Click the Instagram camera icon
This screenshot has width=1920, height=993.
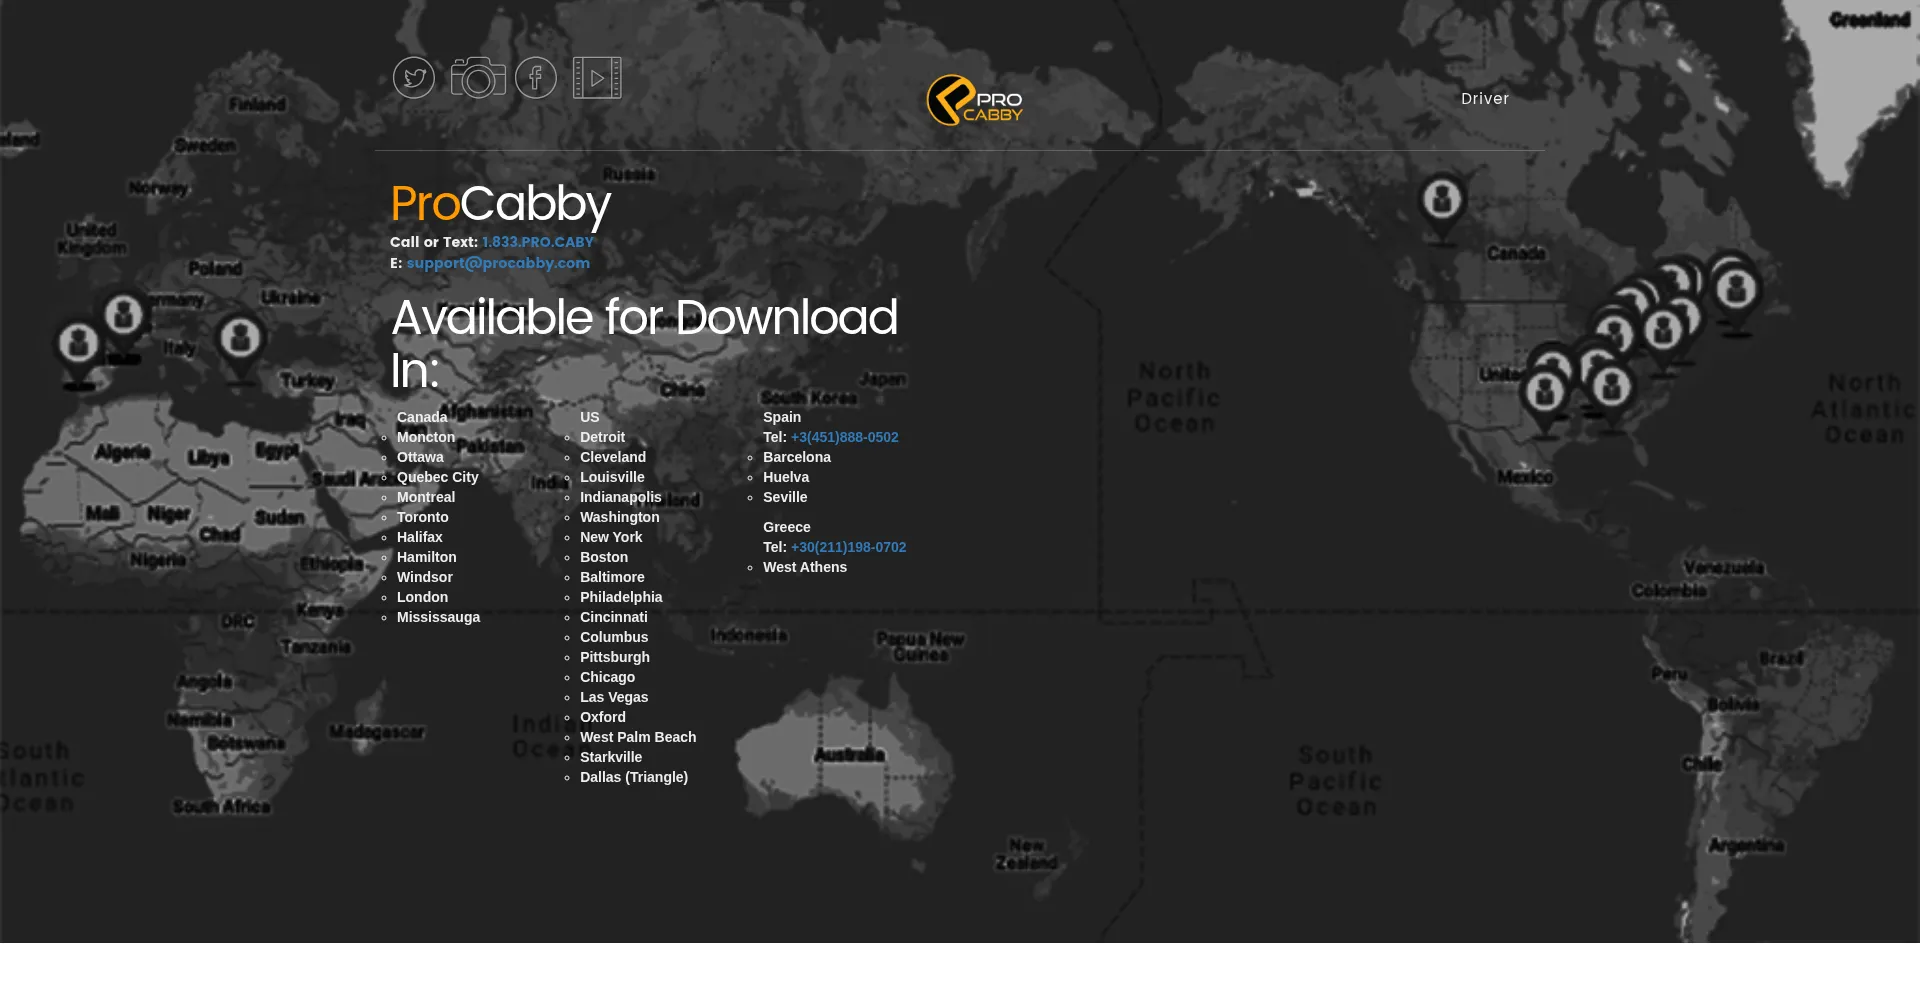478,78
